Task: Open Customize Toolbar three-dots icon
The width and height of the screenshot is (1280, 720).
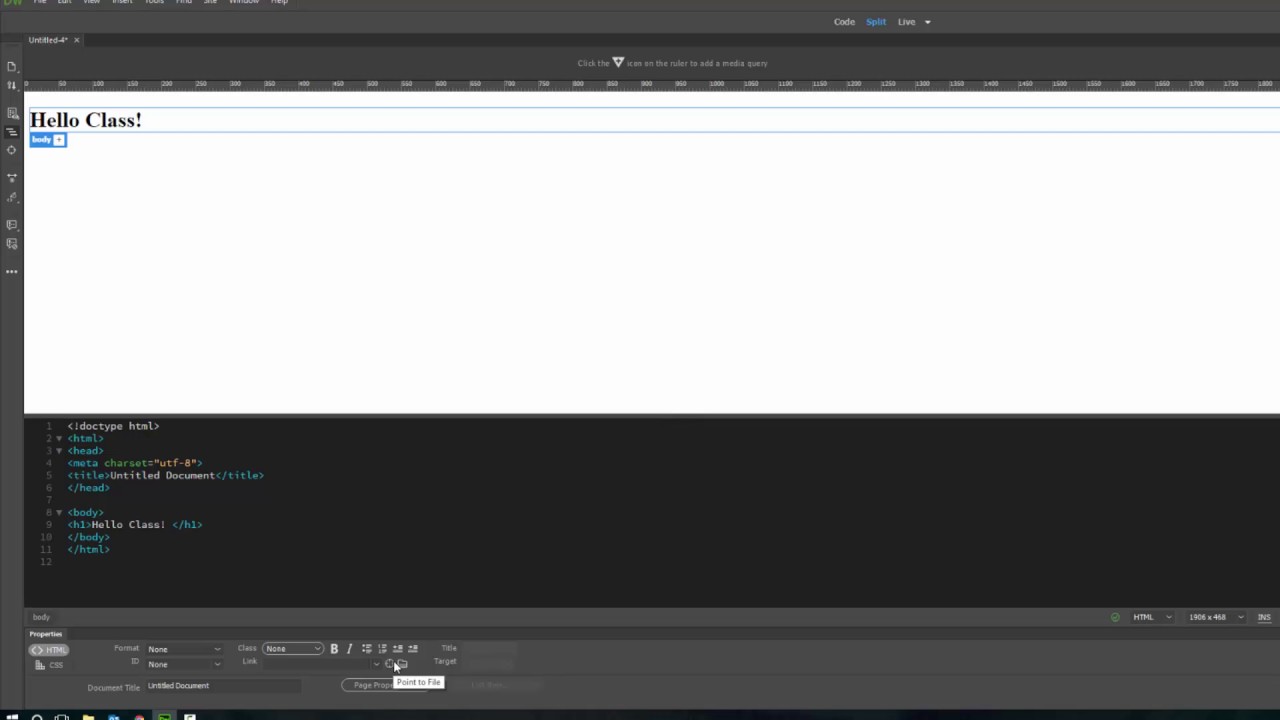Action: [x=12, y=271]
